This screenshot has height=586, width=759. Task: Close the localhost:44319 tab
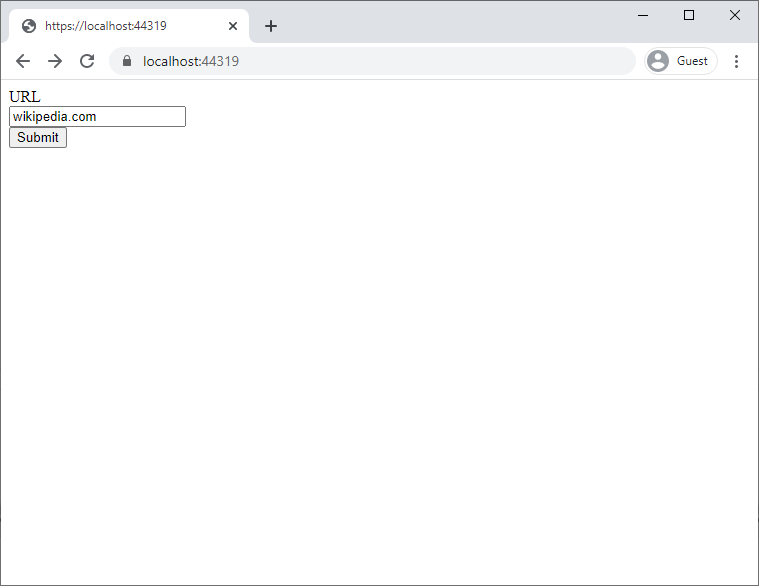233,26
